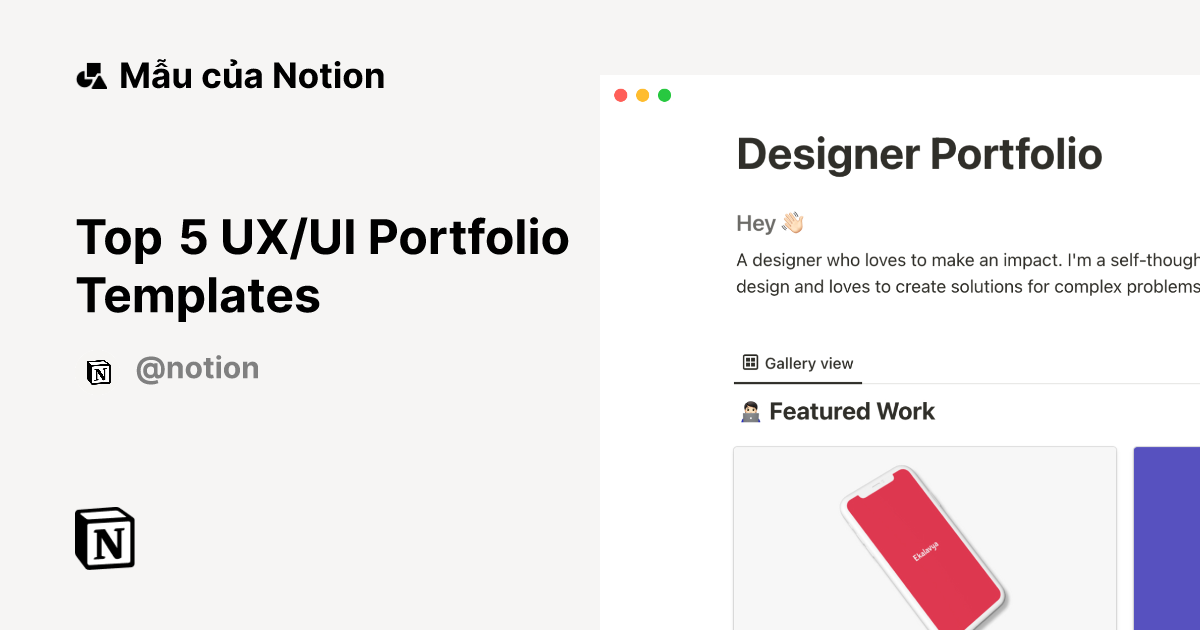Select the Mẫu của Notion header text

[251, 75]
